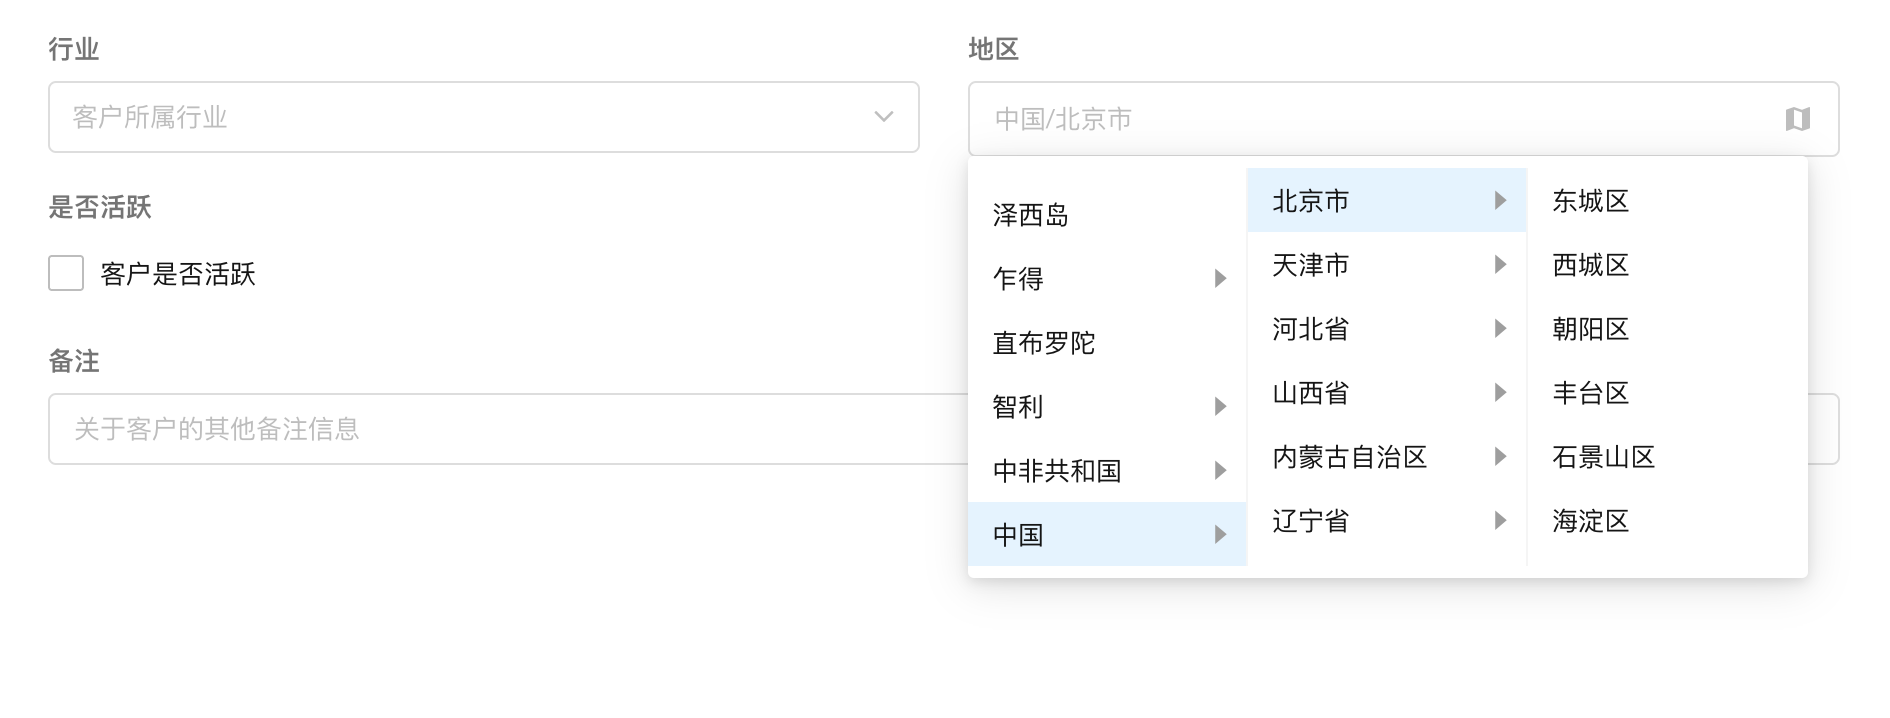This screenshot has height=718, width=1890.
Task: Toggle the 客户是否活跃 checkbox
Action: click(x=66, y=273)
